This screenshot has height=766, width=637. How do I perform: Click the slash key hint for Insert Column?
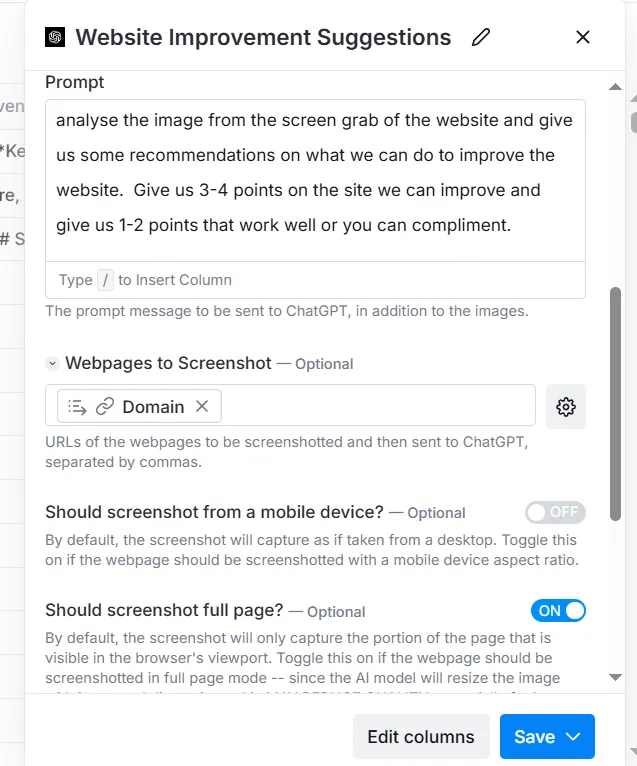click(105, 280)
